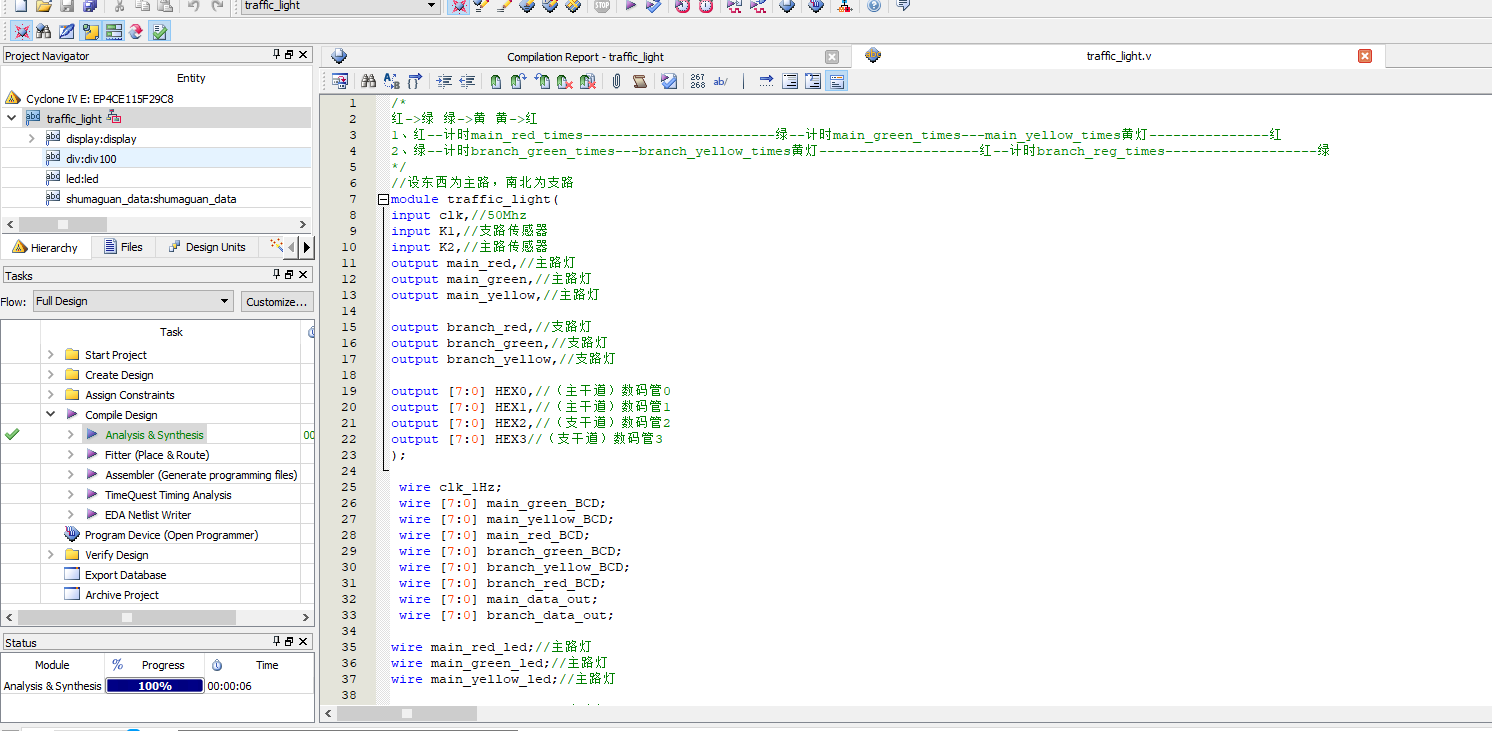Toggle the pin on the Project Navigator panel

coord(277,55)
